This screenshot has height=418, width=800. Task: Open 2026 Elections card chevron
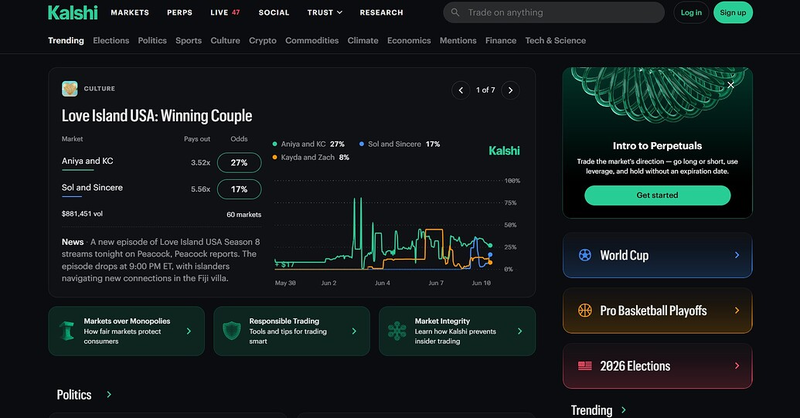(x=737, y=365)
